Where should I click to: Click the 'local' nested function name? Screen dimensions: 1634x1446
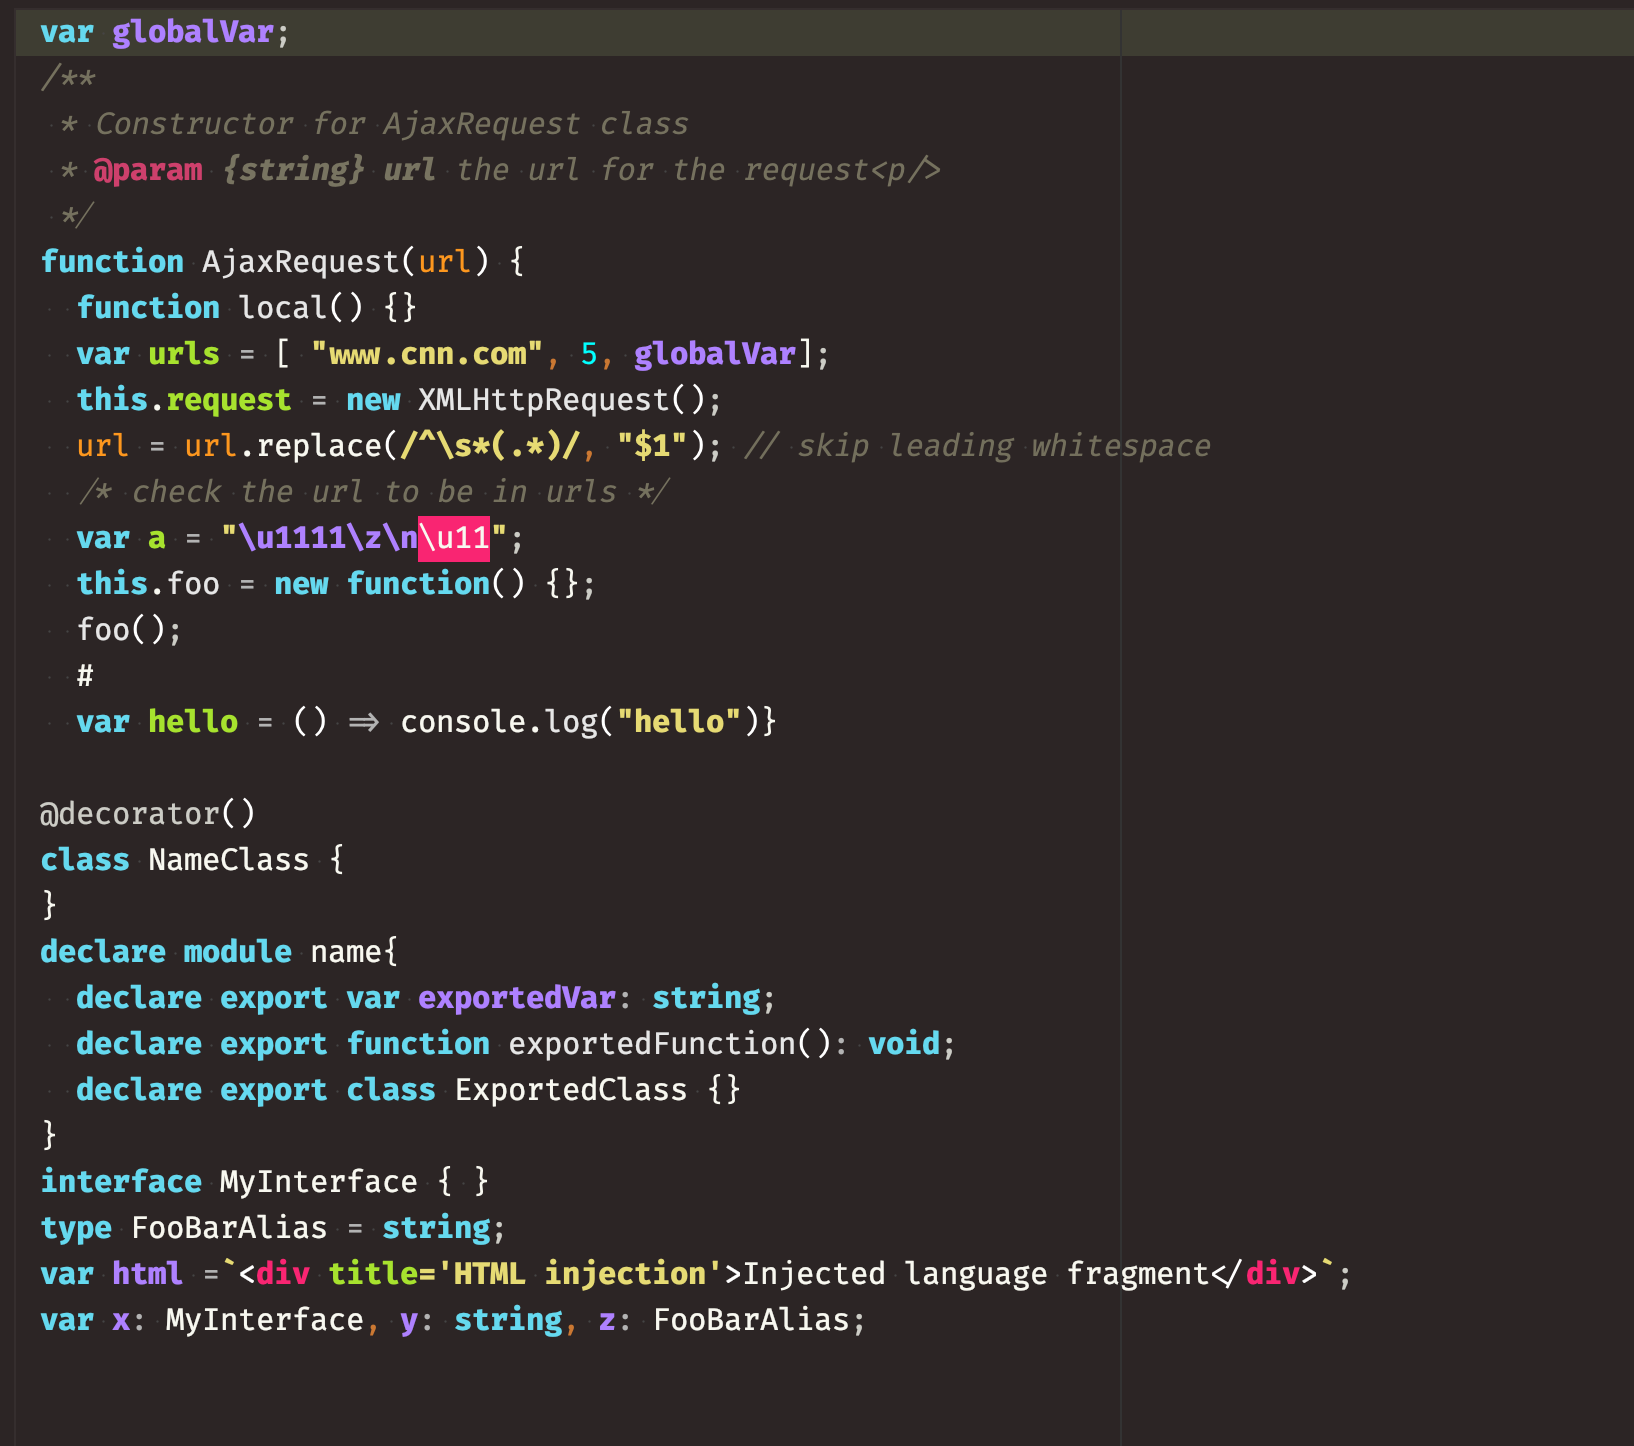click(x=283, y=308)
